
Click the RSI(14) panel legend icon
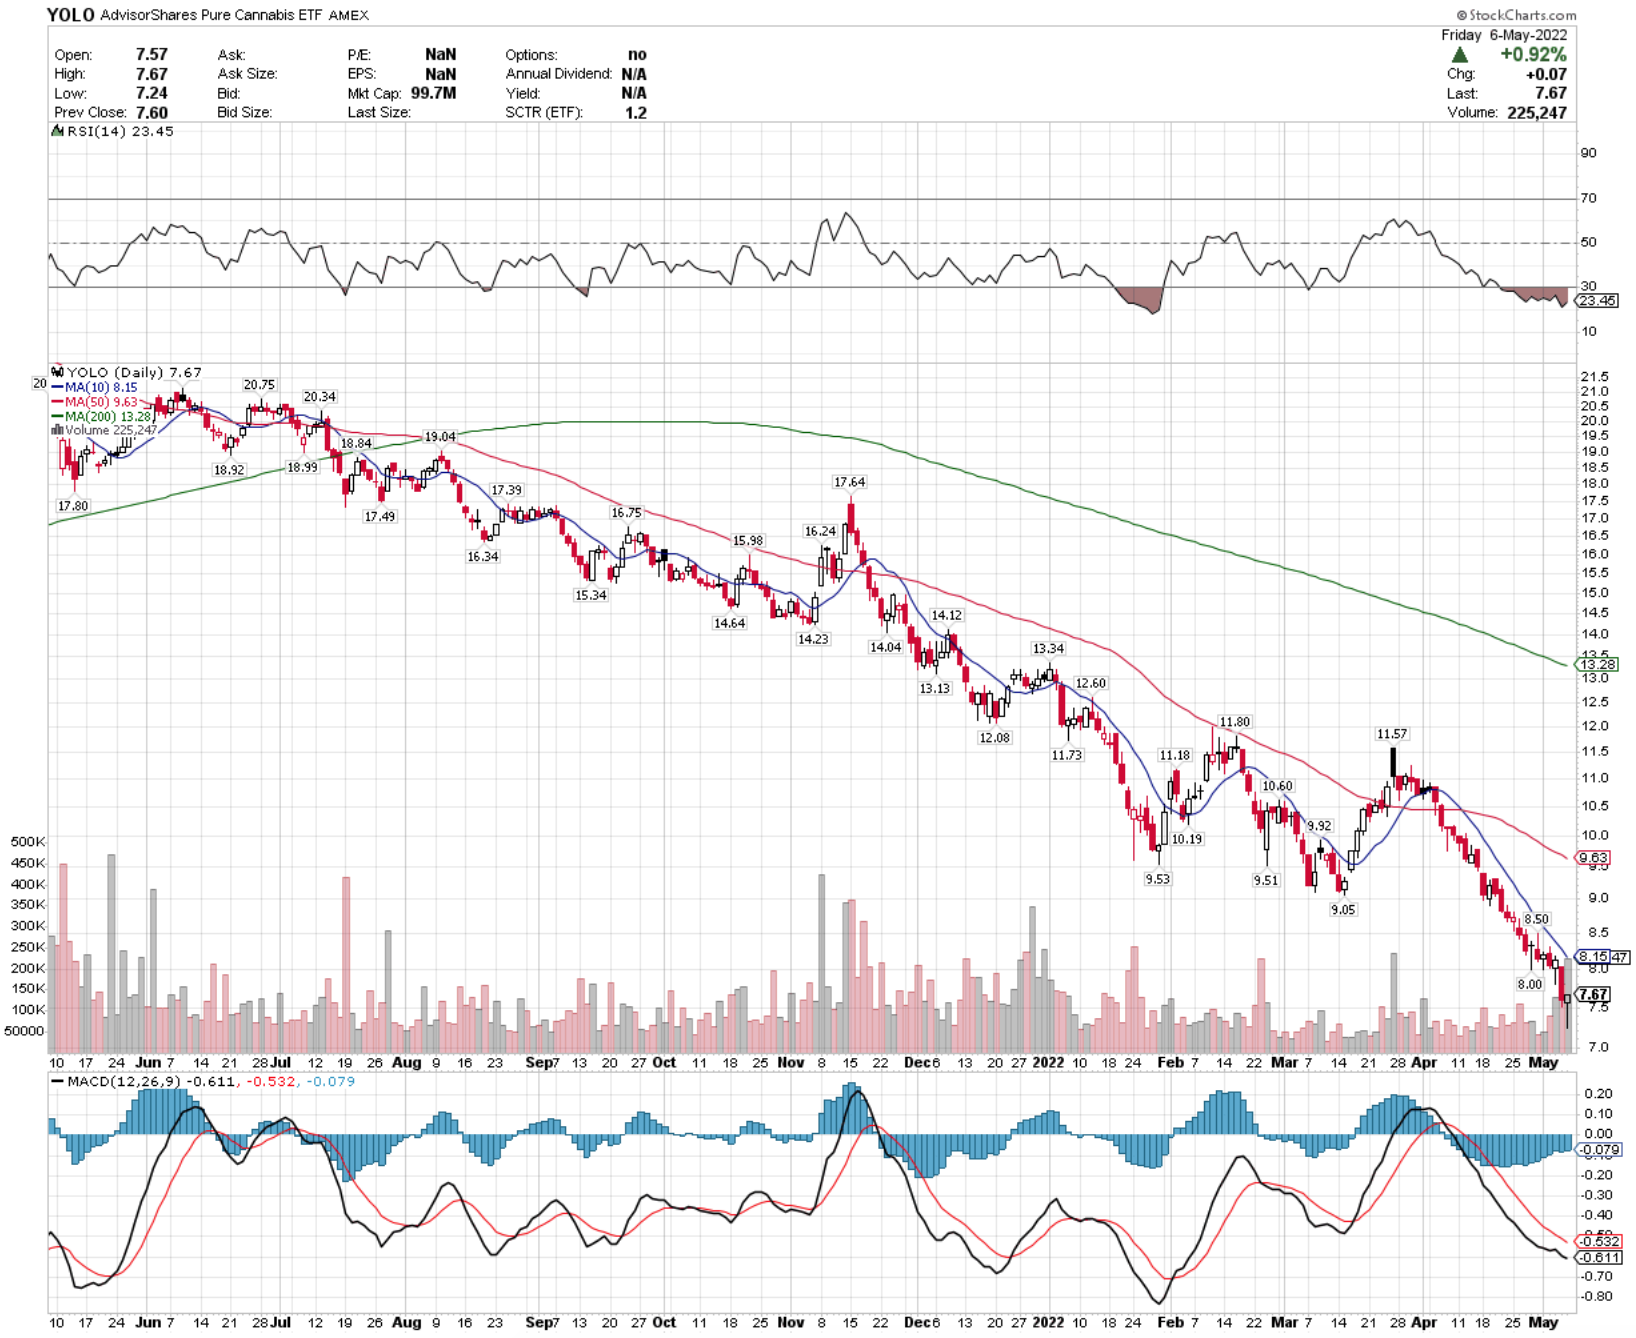click(x=58, y=131)
